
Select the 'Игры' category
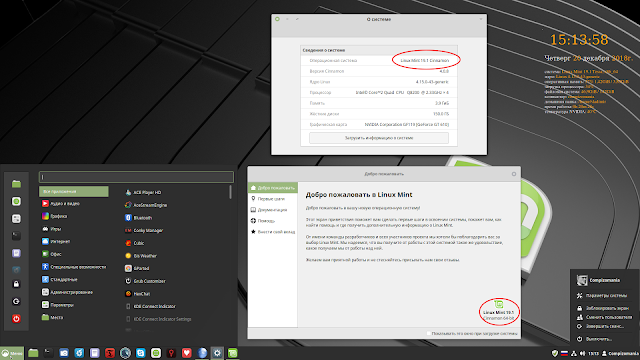coord(74,229)
